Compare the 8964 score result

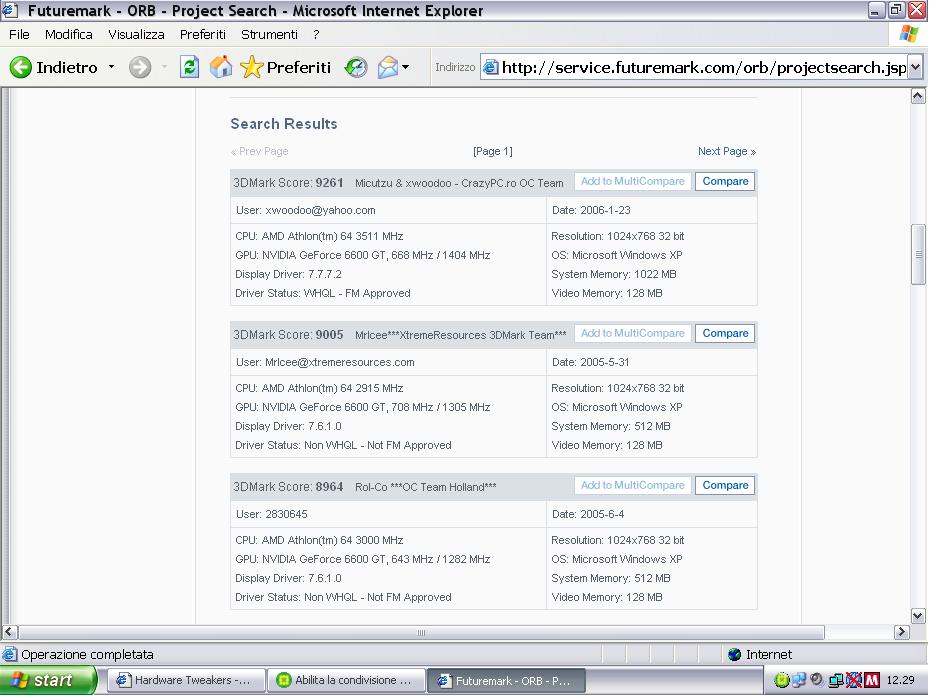tap(725, 486)
